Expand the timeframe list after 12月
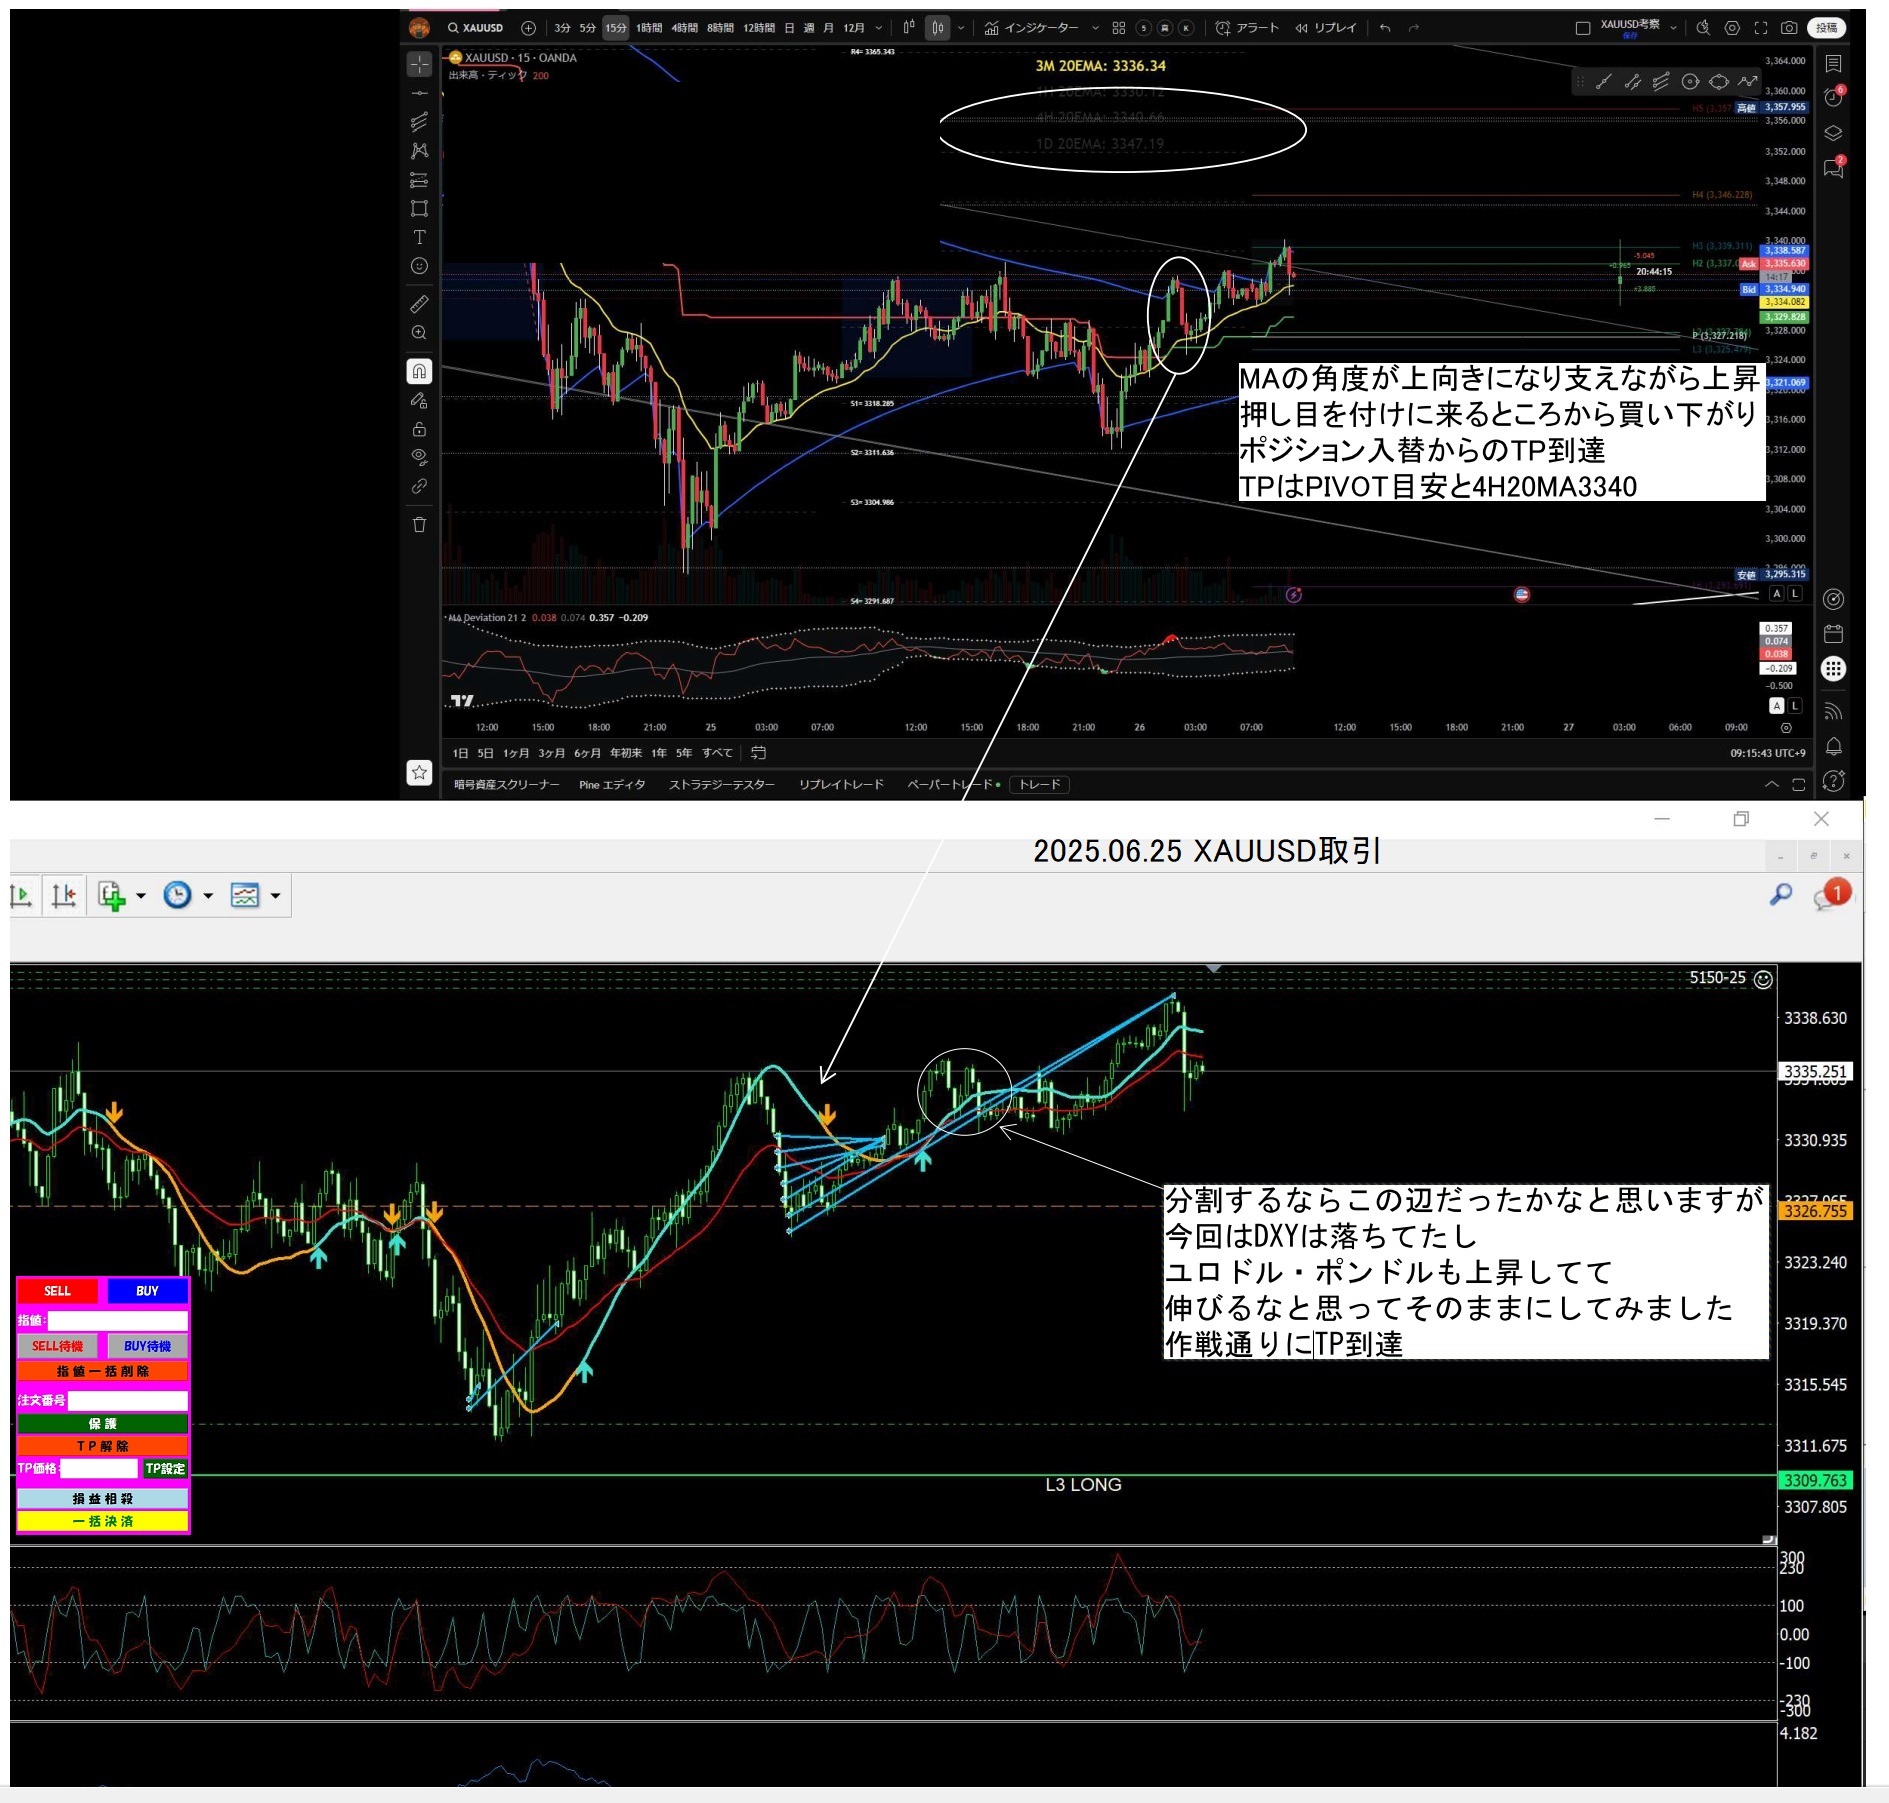The width and height of the screenshot is (1889, 1803). pos(879,28)
